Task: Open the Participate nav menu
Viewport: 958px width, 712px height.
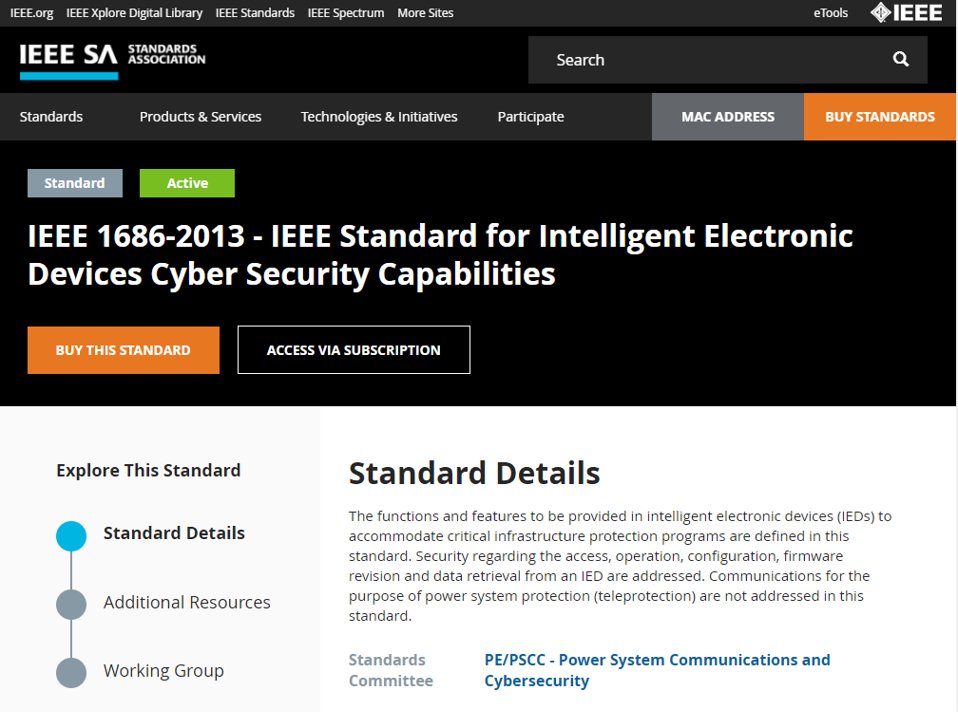Action: click(531, 117)
